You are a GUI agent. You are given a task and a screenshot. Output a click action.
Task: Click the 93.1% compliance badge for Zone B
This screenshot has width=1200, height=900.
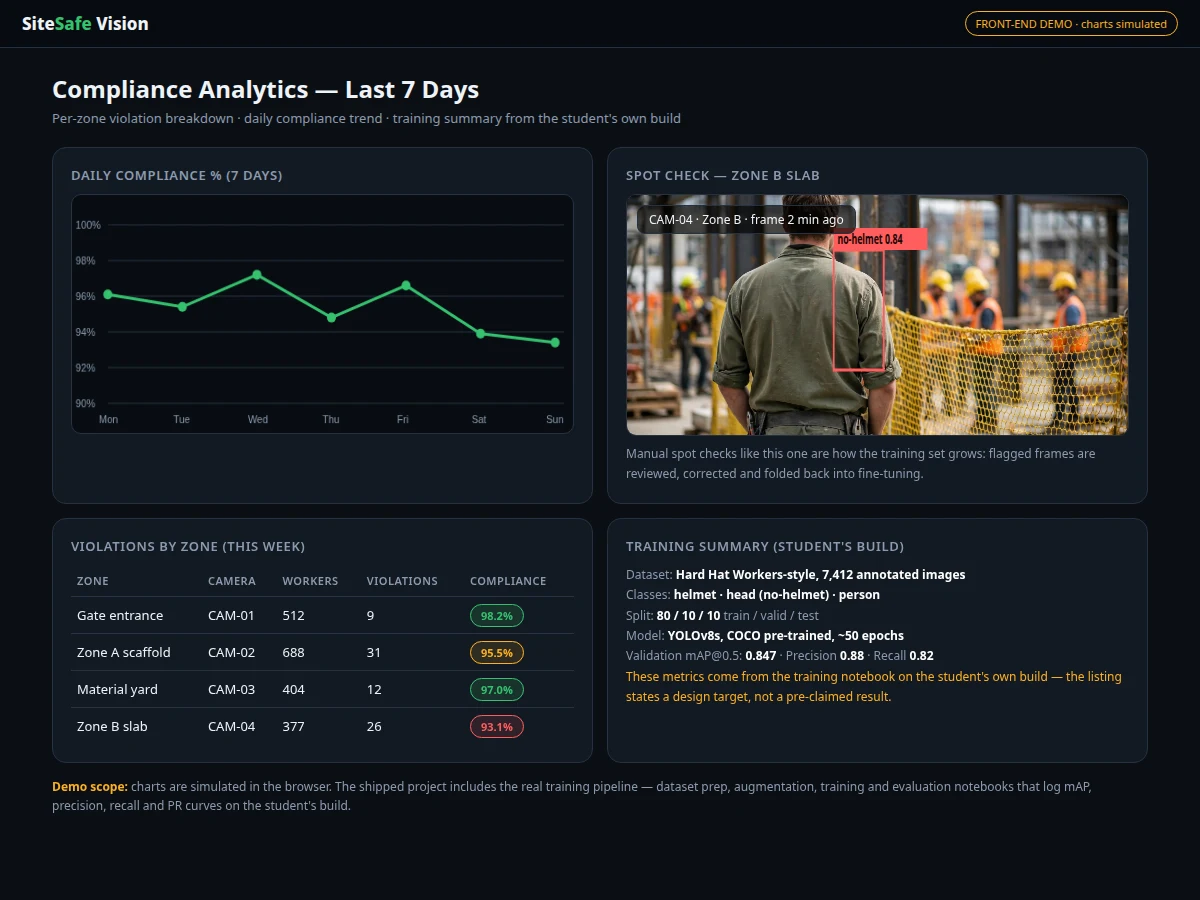(497, 727)
